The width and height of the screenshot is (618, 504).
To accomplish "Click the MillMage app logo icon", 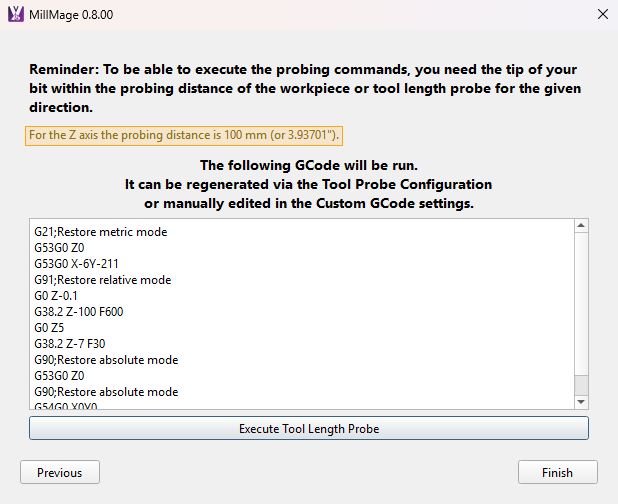I will click(x=16, y=14).
